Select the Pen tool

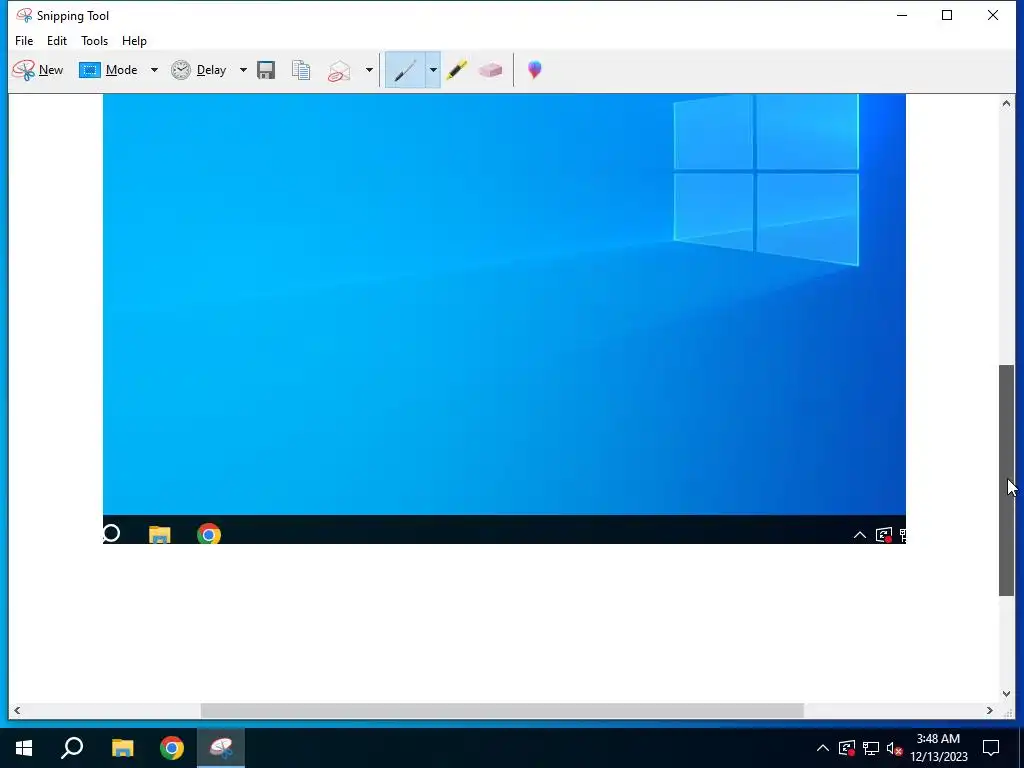pos(405,70)
